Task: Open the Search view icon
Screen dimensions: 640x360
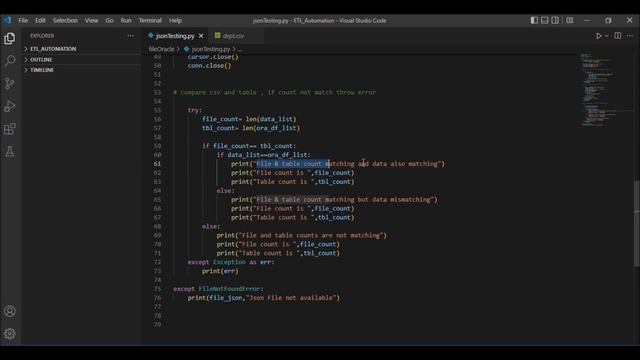Action: point(10,61)
